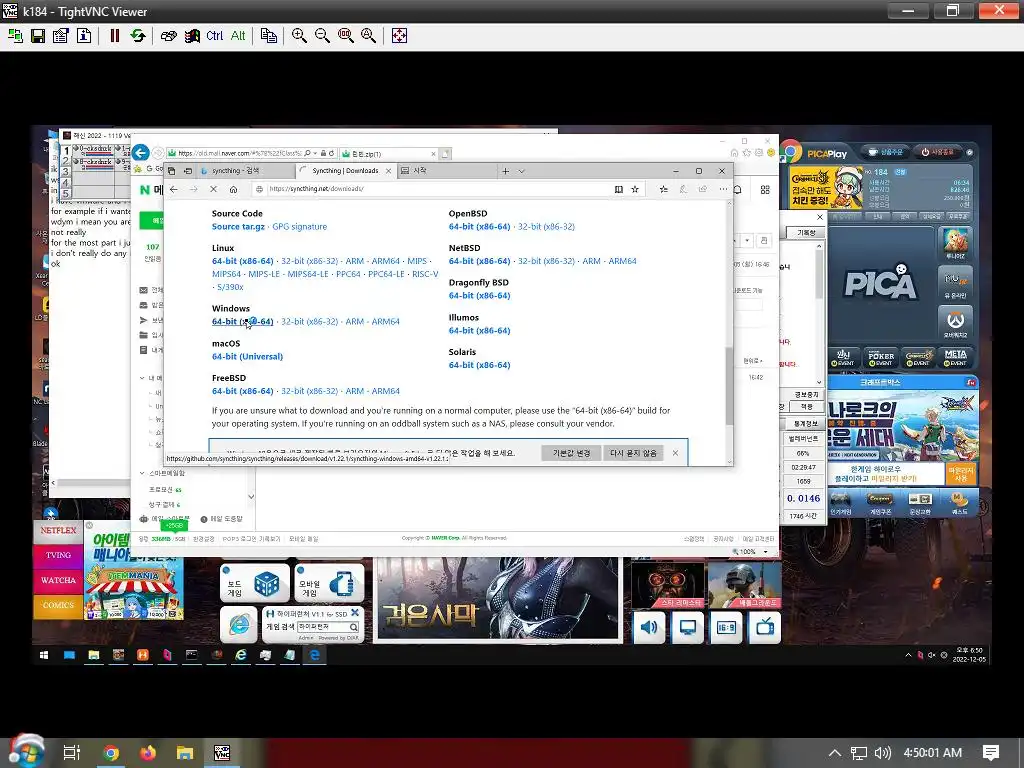Dismiss the notification bar with X
The width and height of the screenshot is (1024, 768).
(675, 453)
